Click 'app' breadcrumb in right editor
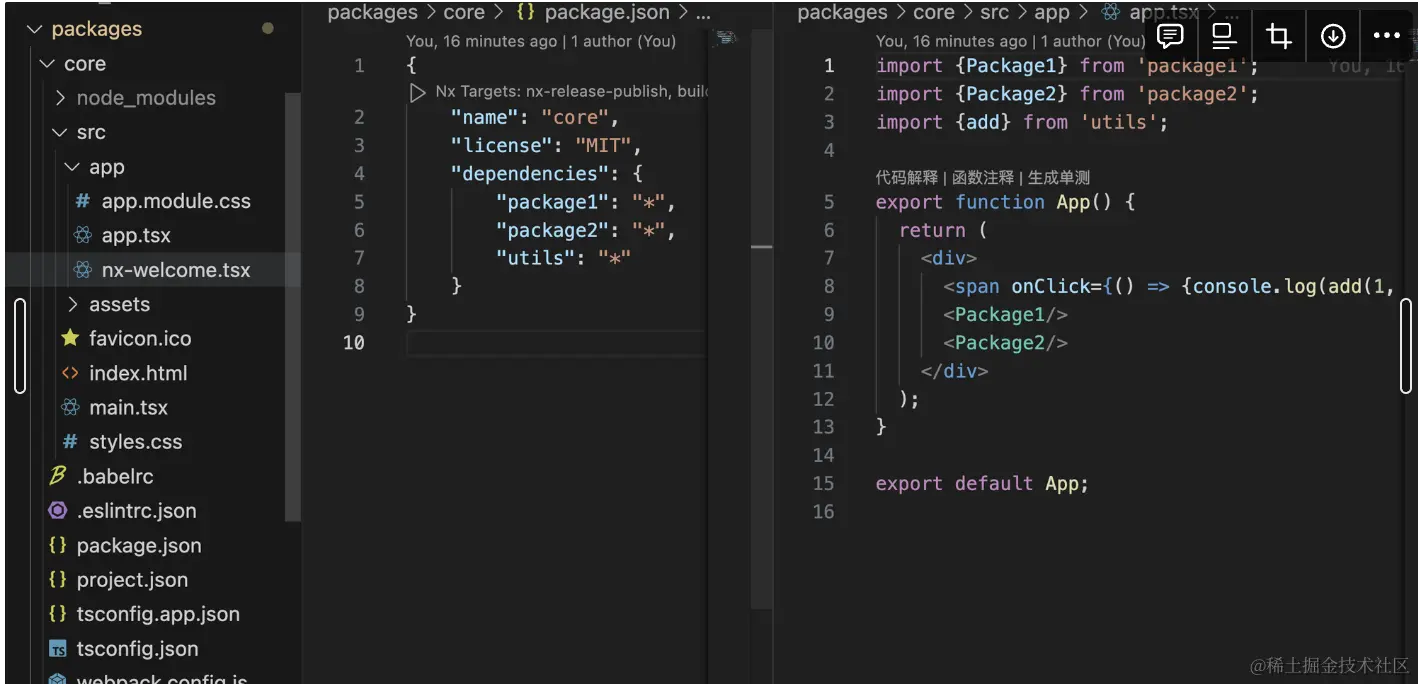Image resolution: width=1418 pixels, height=684 pixels. point(1053,12)
